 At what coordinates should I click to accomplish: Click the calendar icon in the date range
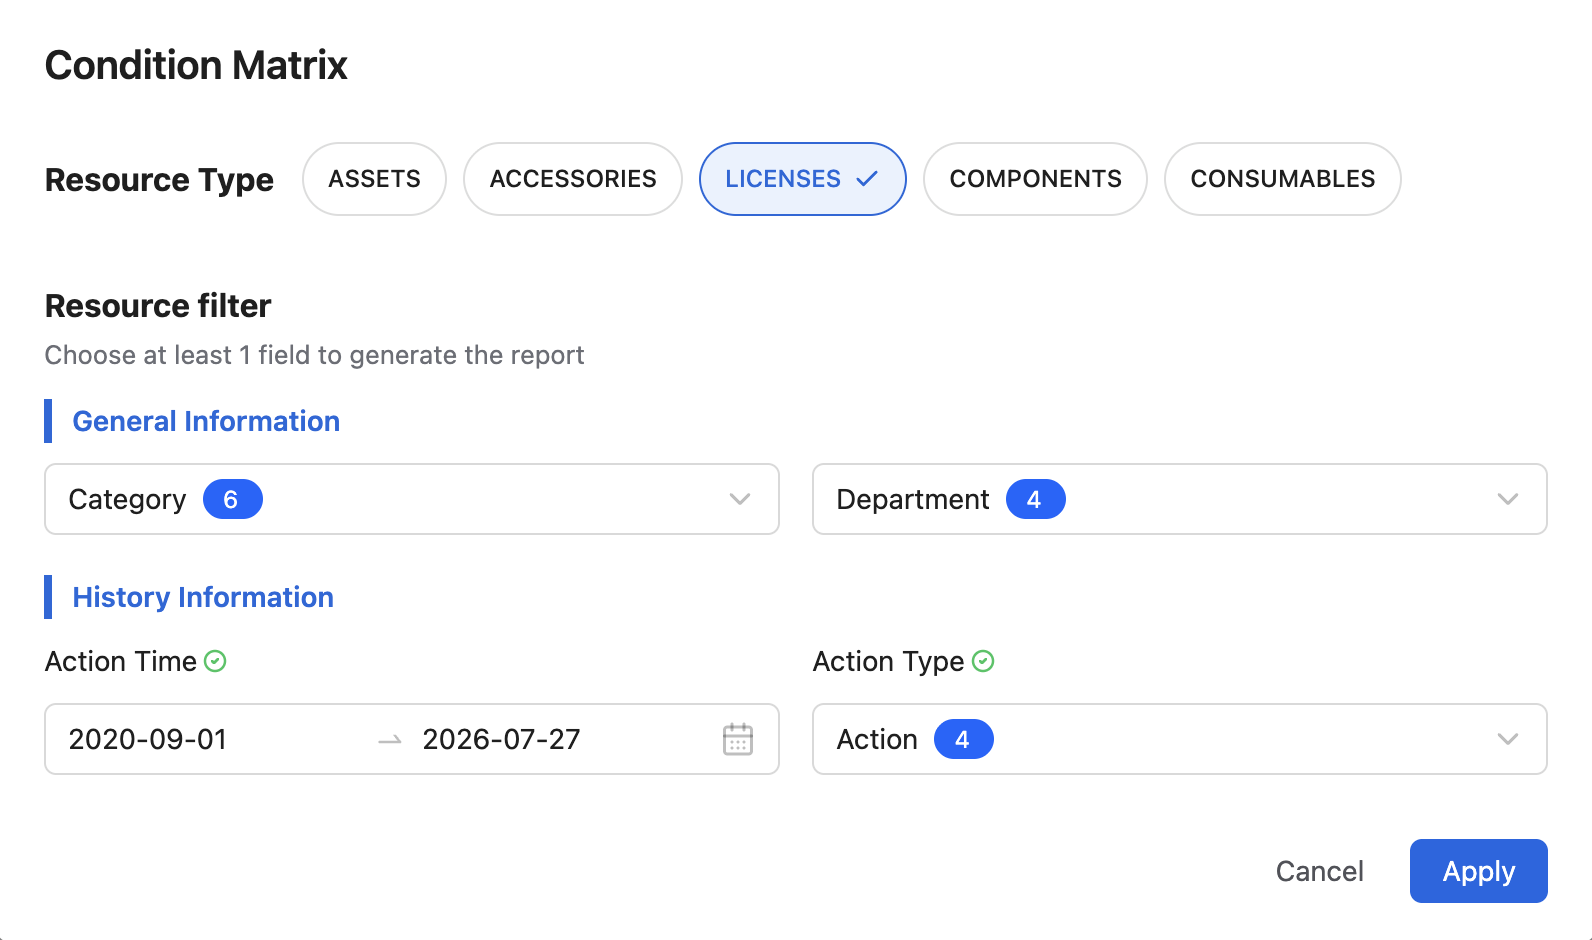(x=738, y=739)
